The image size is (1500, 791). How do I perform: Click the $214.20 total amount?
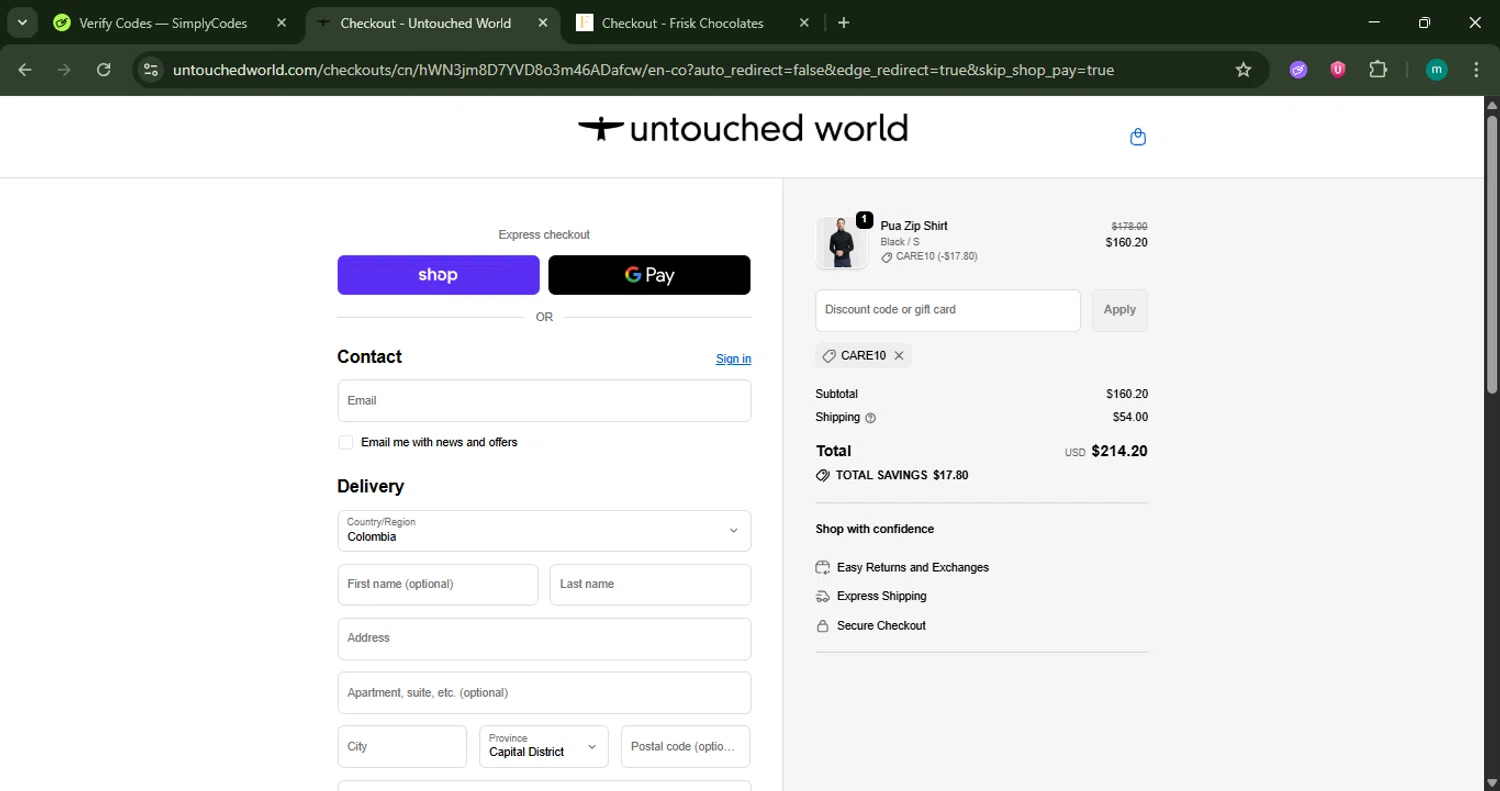coord(1119,451)
